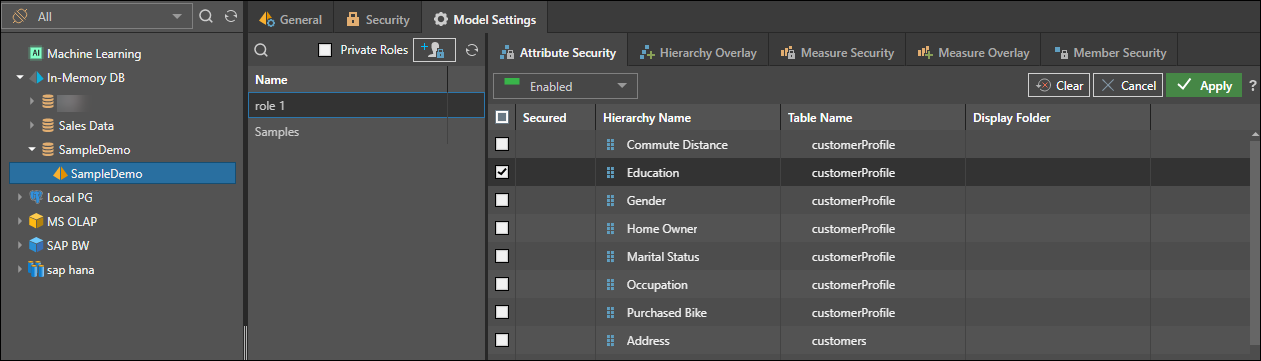Click the SAP BW server icon
Viewport: 1261px width, 361px height.
pyautogui.click(x=37, y=245)
